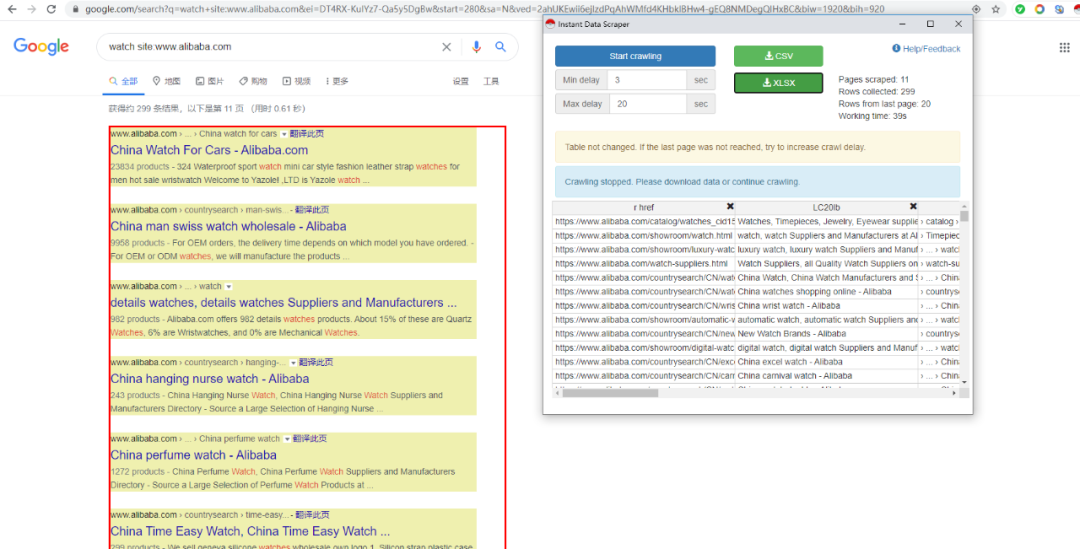Clear the Google search box with X
Viewport: 1080px width, 549px height.
446,47
